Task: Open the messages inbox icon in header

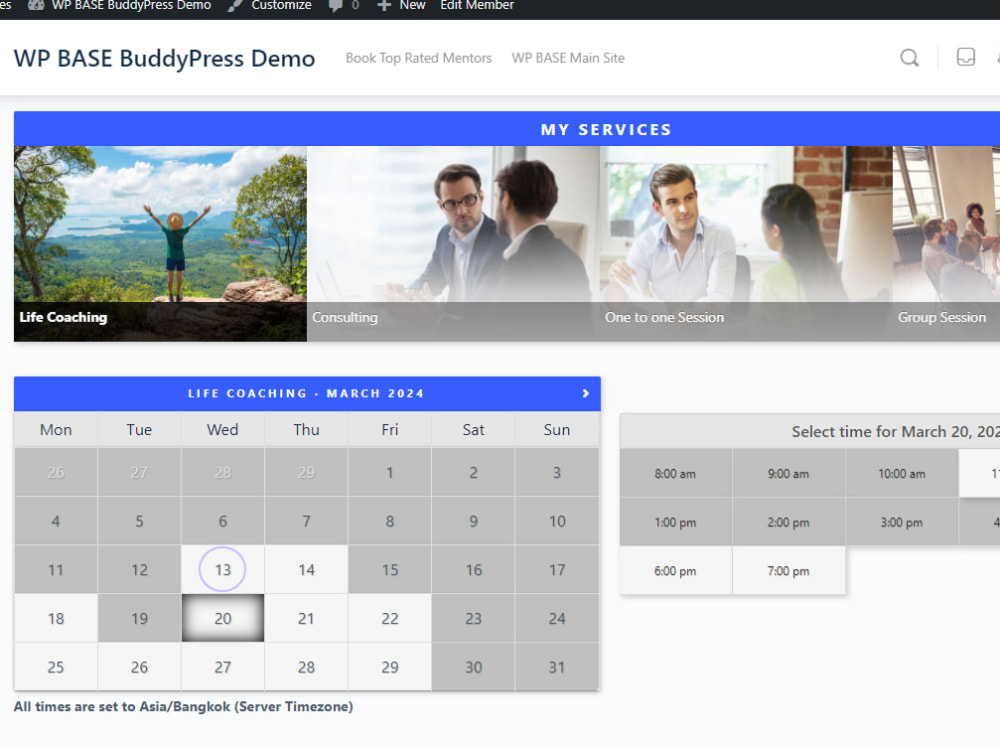Action: coord(966,57)
